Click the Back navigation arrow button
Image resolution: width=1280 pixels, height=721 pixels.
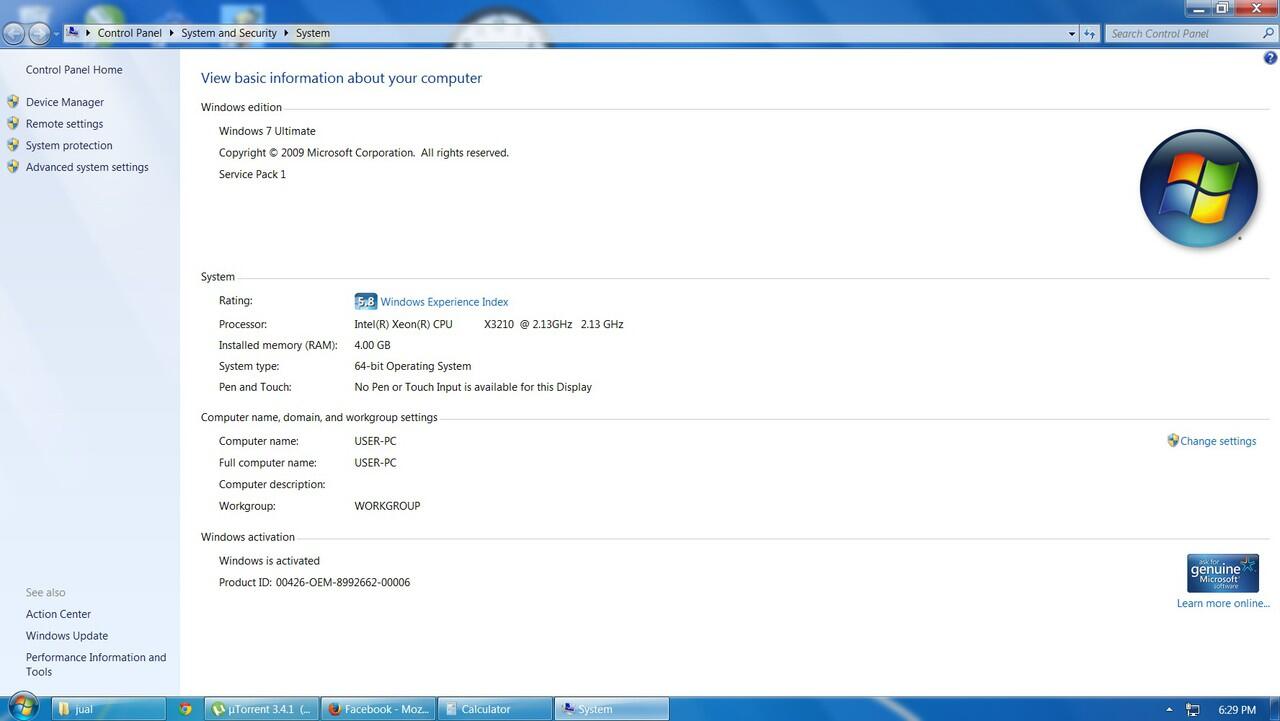pos(13,33)
